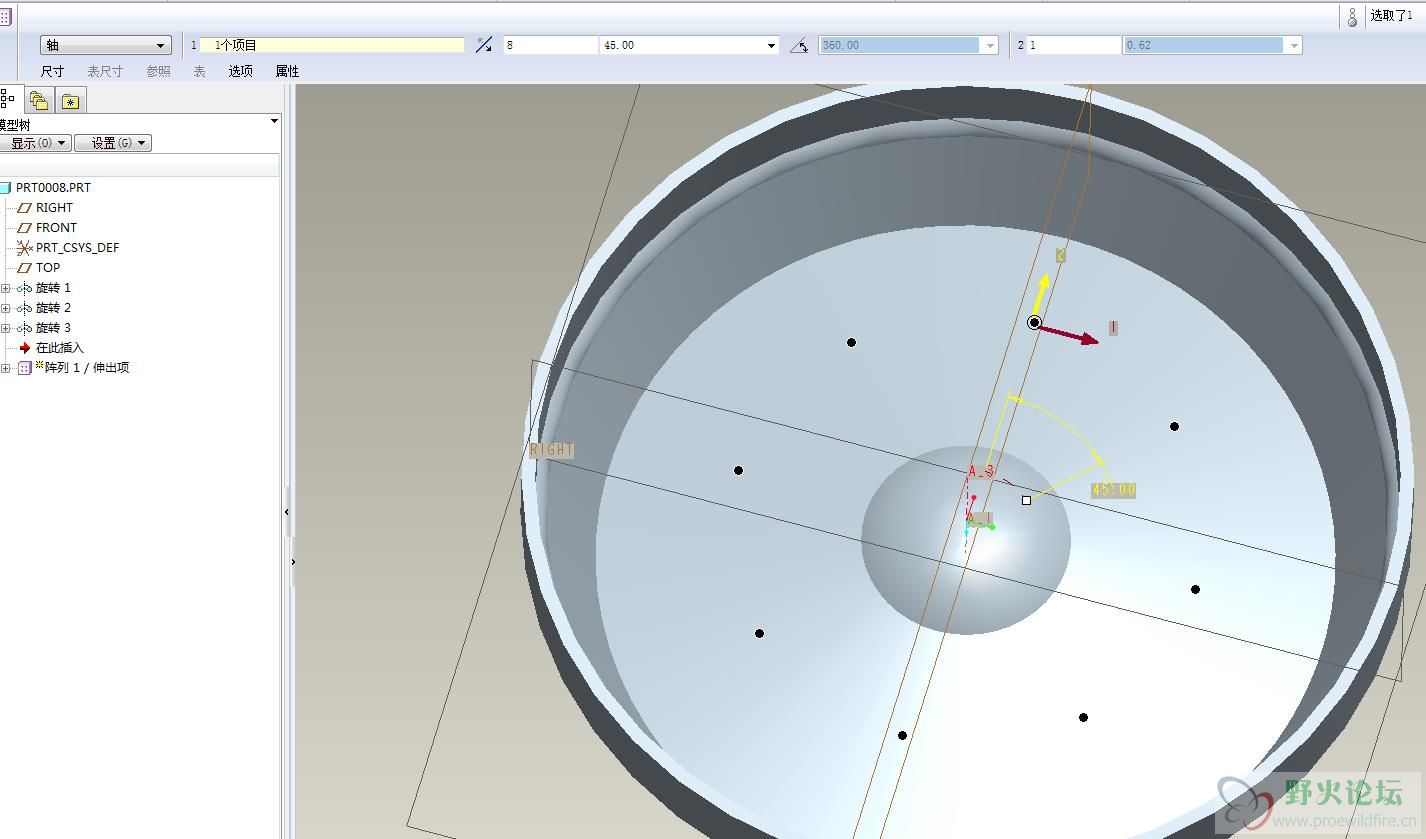
Task: Select PRT0008.PRT in the model tree
Action: pyautogui.click(x=53, y=187)
